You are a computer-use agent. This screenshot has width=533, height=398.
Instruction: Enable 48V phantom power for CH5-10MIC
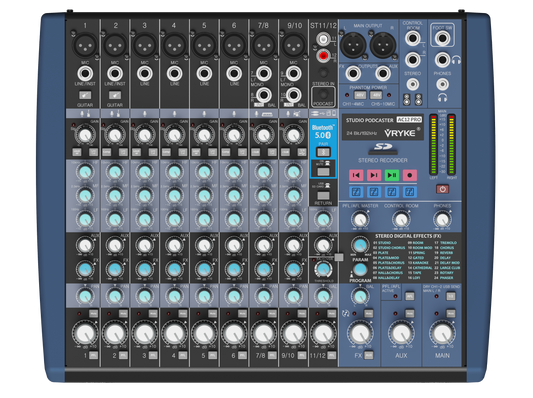tap(376, 95)
